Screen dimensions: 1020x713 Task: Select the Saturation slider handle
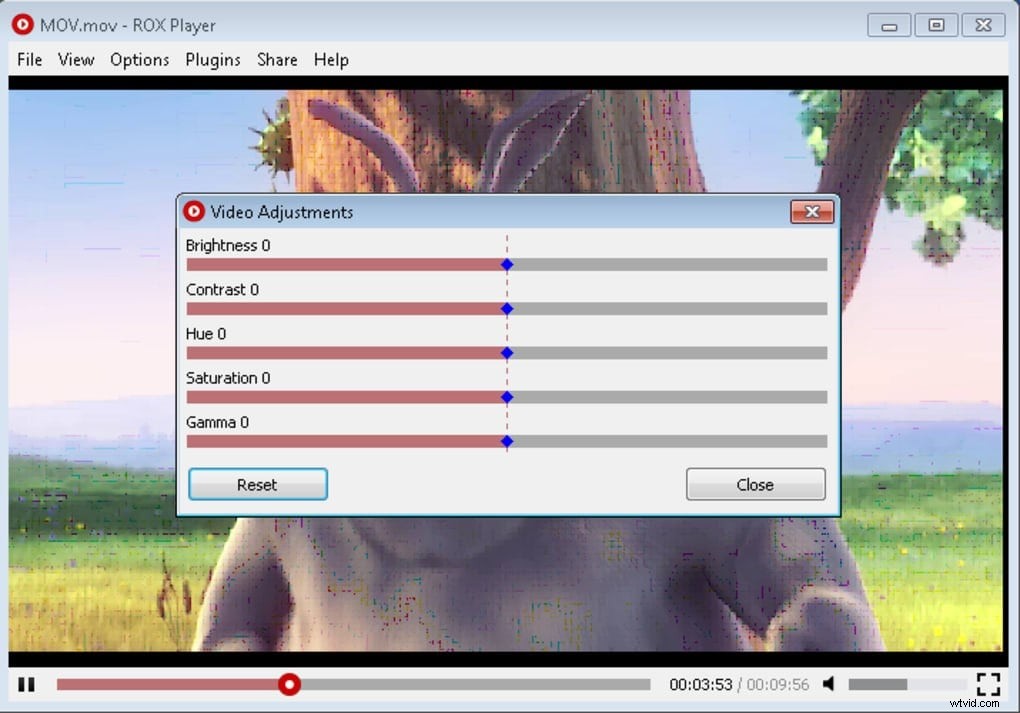click(507, 396)
